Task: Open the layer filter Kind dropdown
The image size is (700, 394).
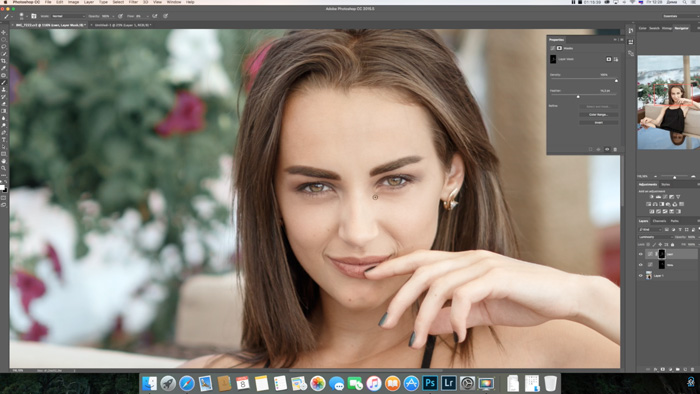Action: point(650,230)
